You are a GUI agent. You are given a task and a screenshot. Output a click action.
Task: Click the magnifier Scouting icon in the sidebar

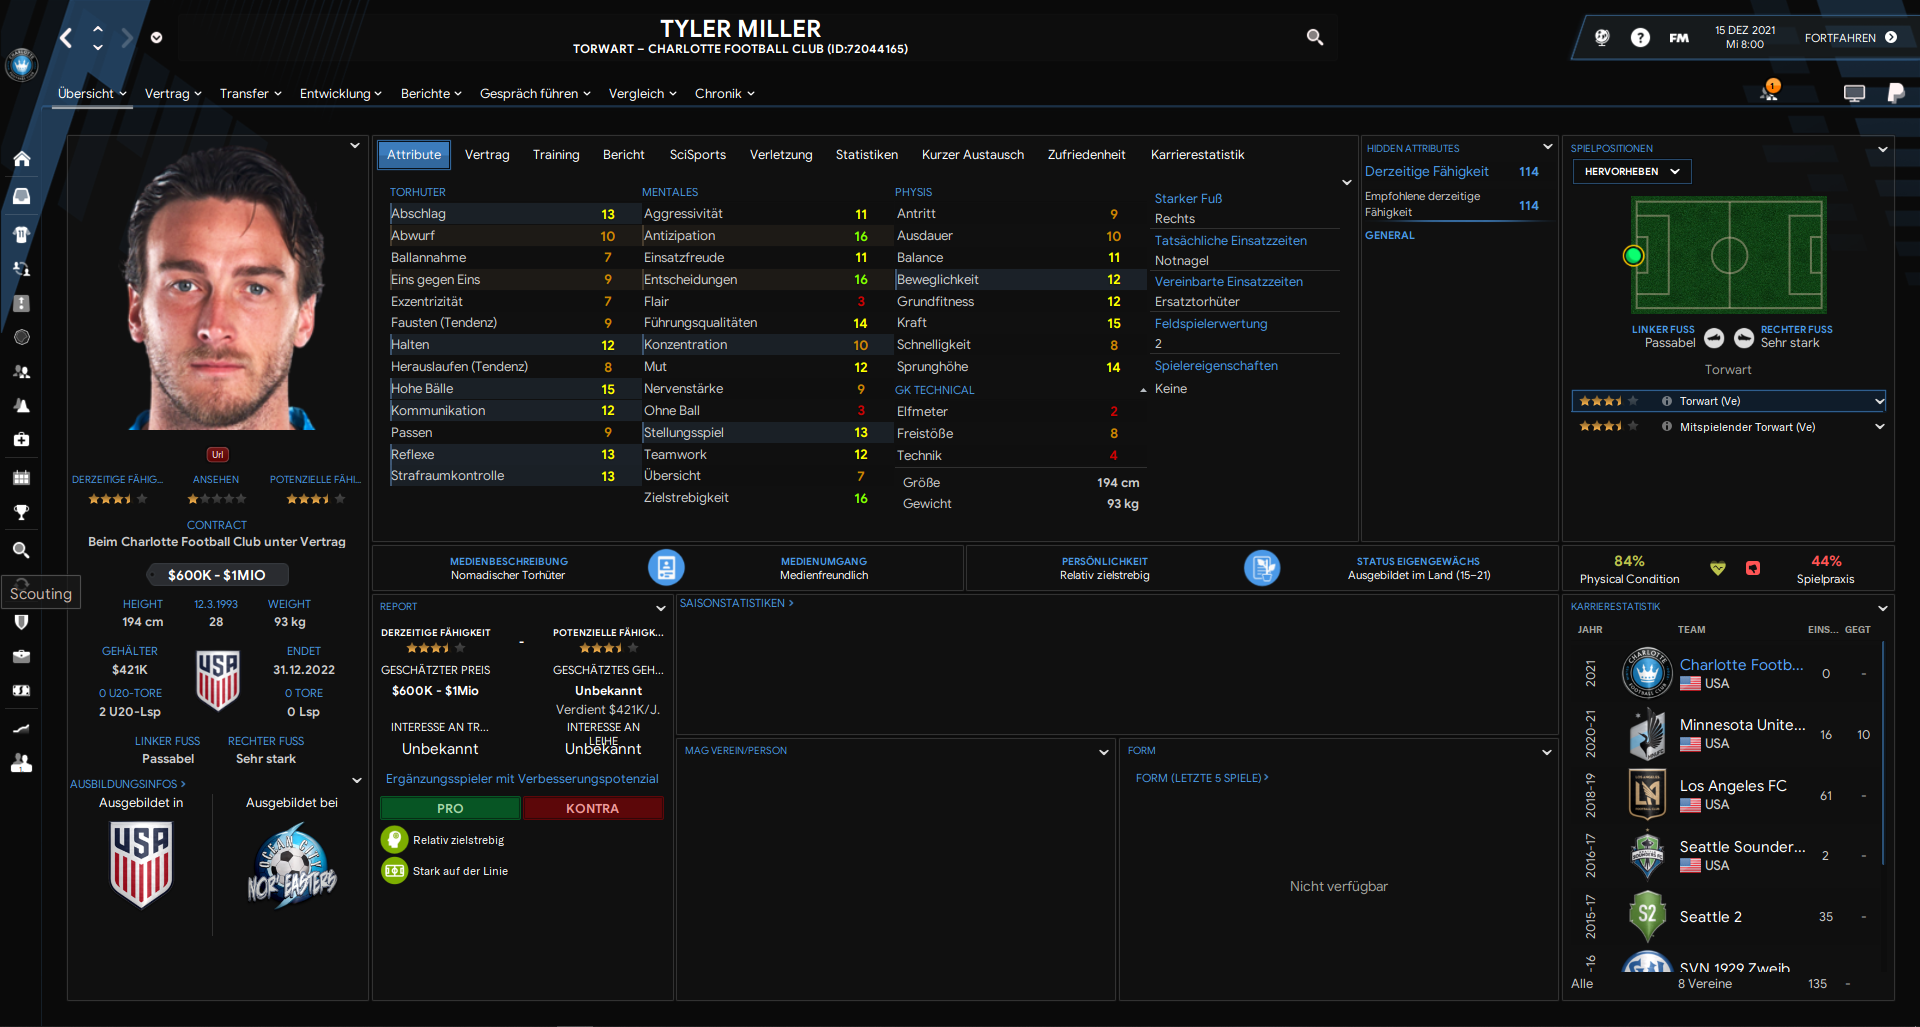[21, 550]
